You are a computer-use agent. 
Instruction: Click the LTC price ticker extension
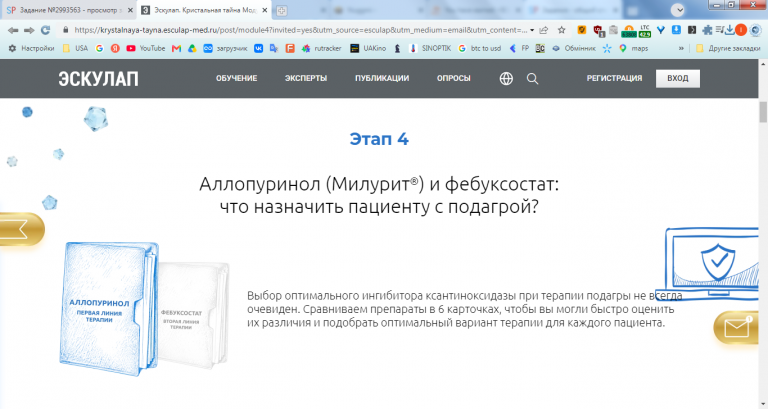tap(645, 31)
